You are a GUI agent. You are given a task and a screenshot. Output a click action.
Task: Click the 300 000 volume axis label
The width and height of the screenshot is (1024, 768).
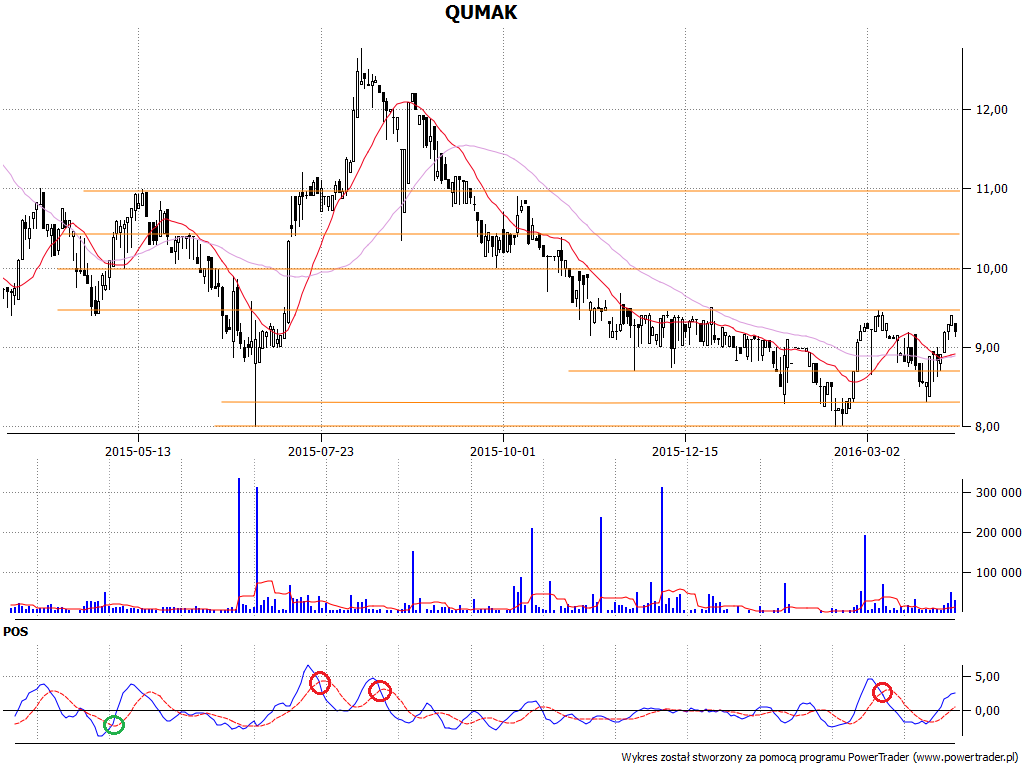tap(999, 493)
